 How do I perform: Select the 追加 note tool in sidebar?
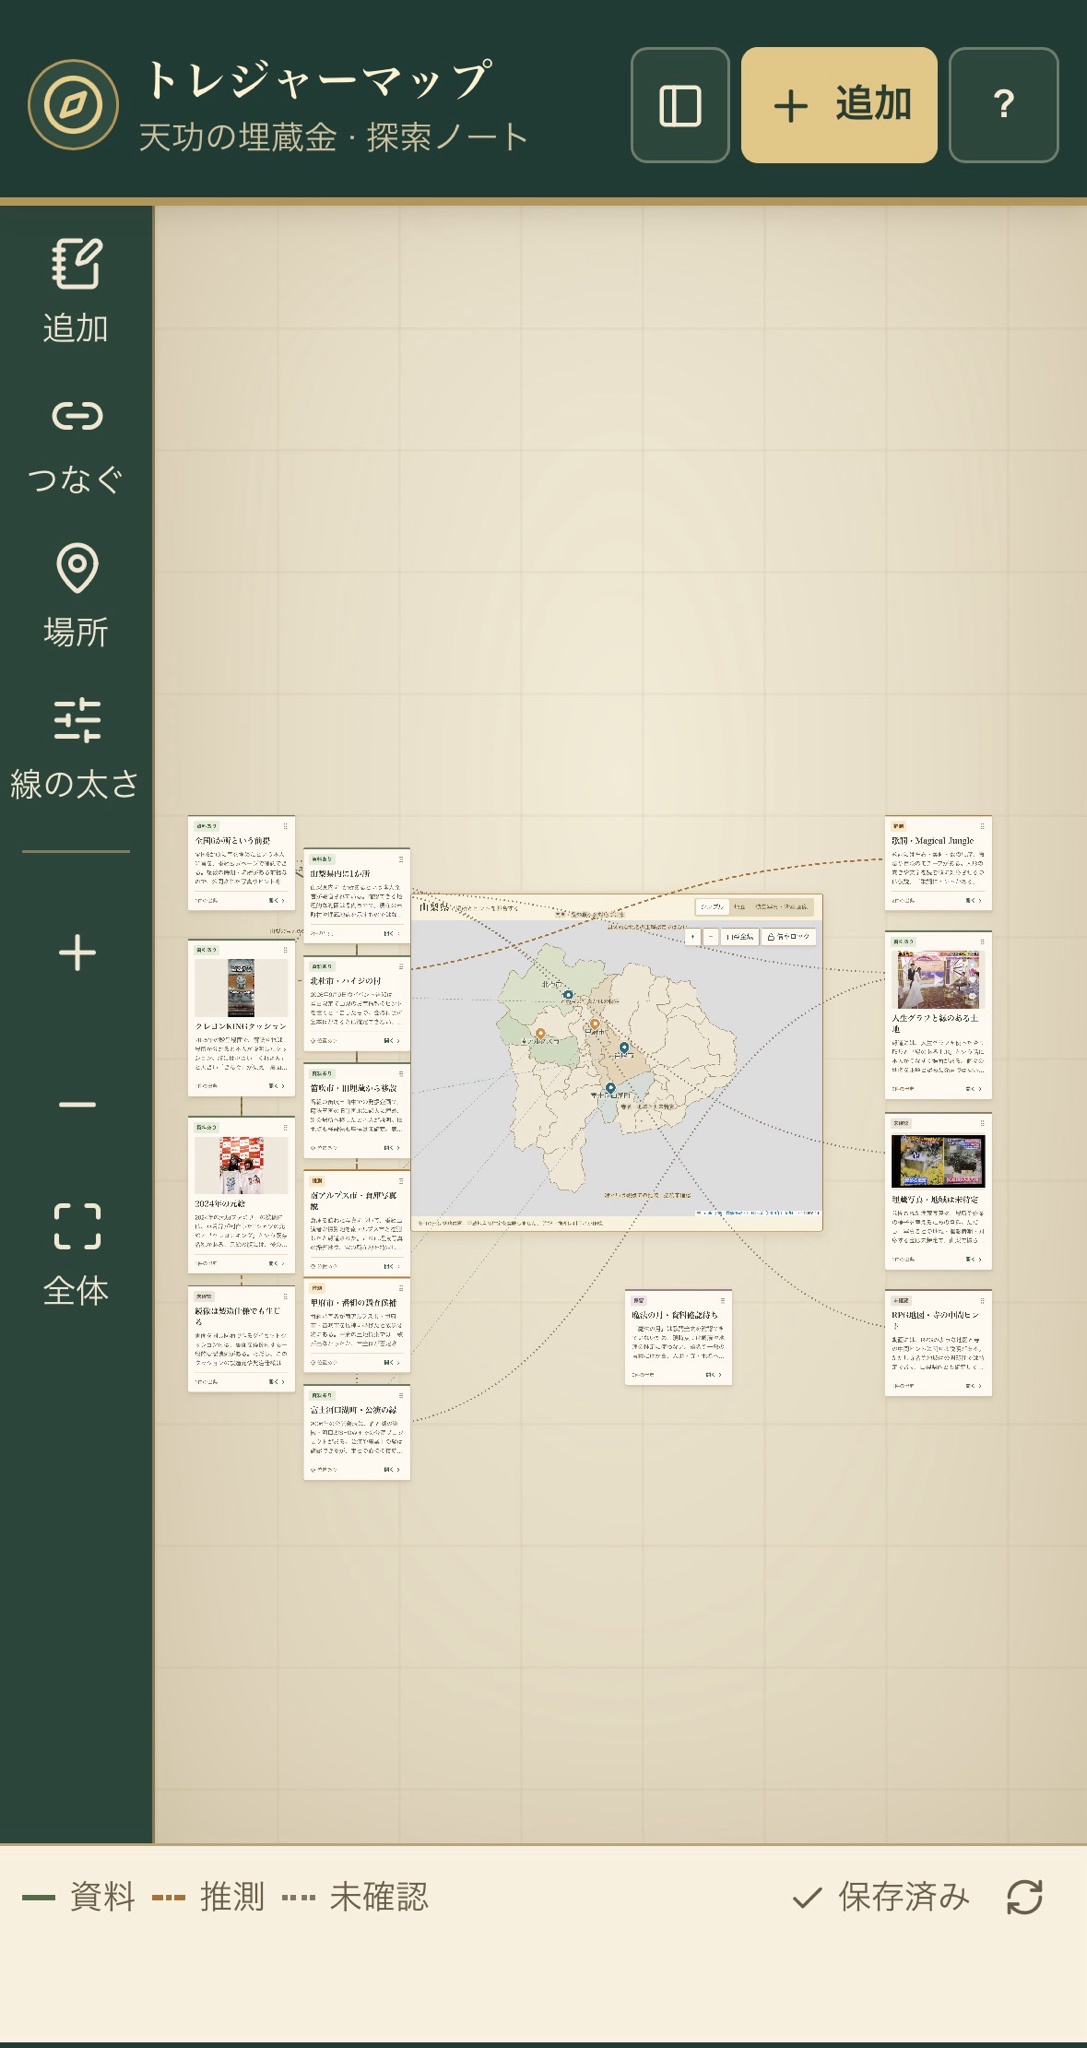coord(76,291)
